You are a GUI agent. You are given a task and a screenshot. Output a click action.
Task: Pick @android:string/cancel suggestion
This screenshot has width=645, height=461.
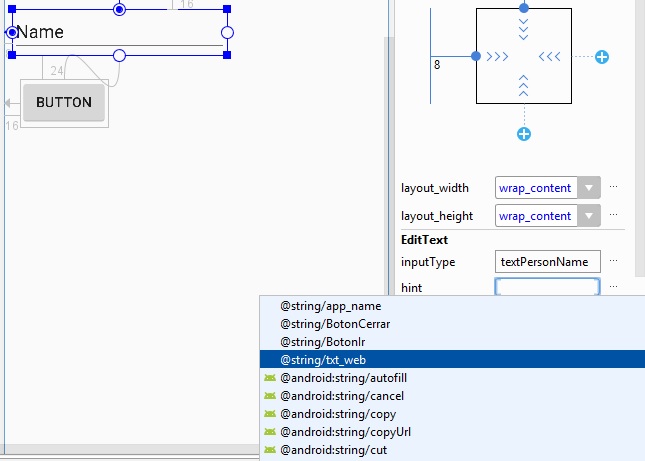[x=342, y=396]
